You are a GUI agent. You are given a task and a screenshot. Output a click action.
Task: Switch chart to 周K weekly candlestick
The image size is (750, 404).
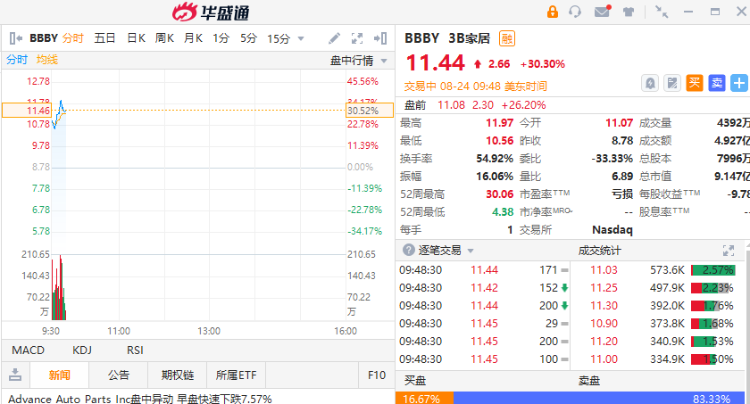click(165, 38)
